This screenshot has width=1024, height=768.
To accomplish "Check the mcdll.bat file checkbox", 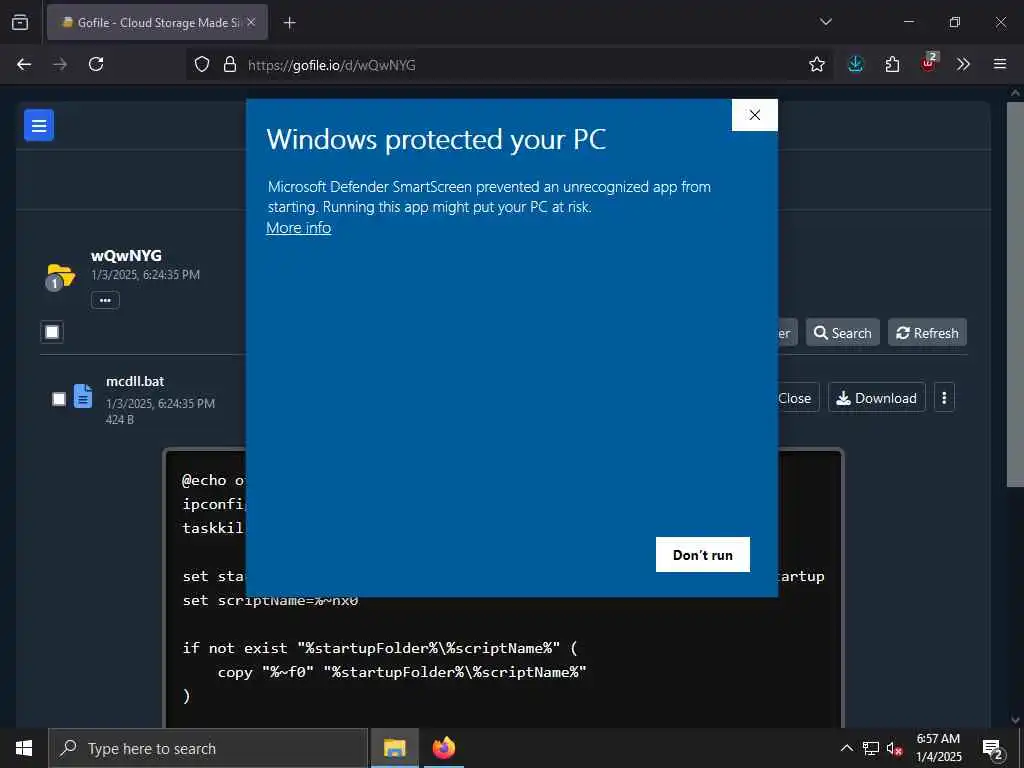I will [x=59, y=399].
